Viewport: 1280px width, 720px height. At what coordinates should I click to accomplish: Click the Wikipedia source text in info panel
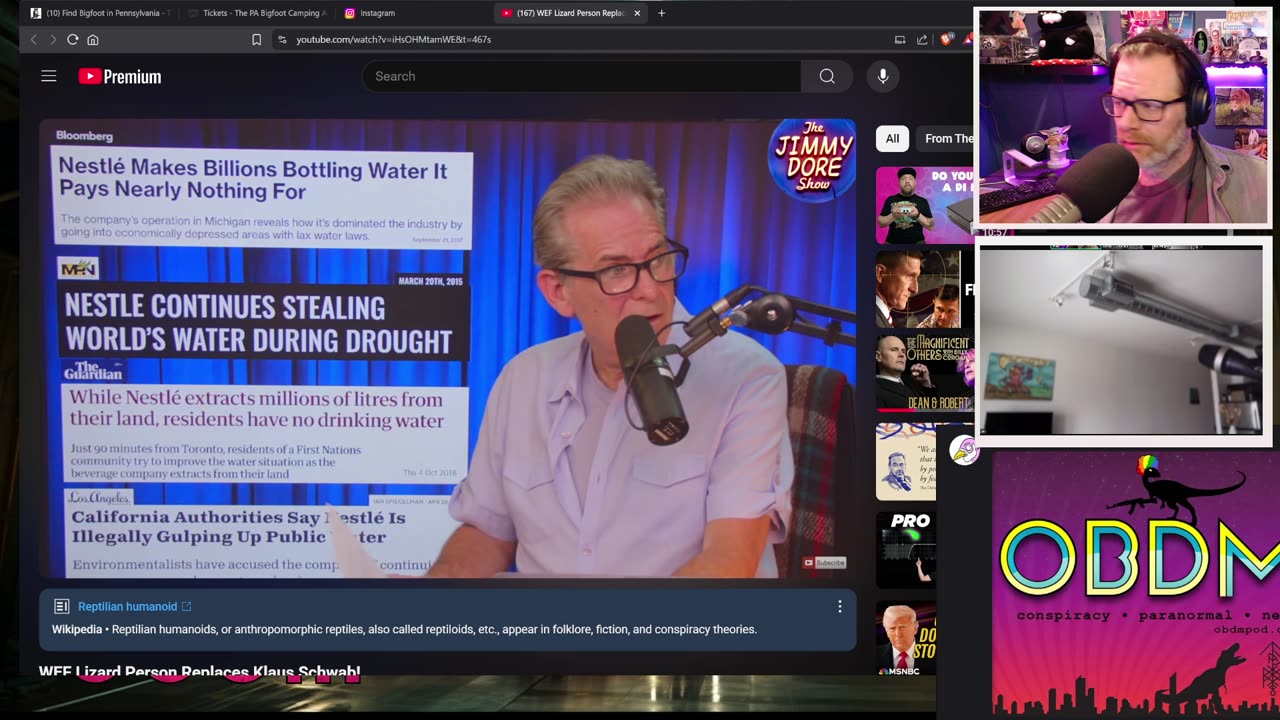click(77, 629)
